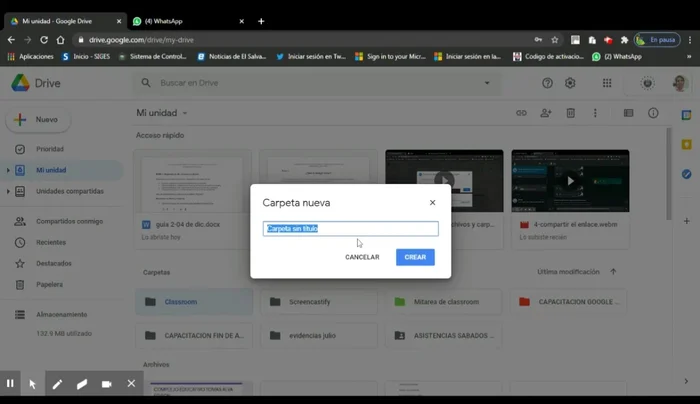Click the CREAR button

tap(415, 257)
